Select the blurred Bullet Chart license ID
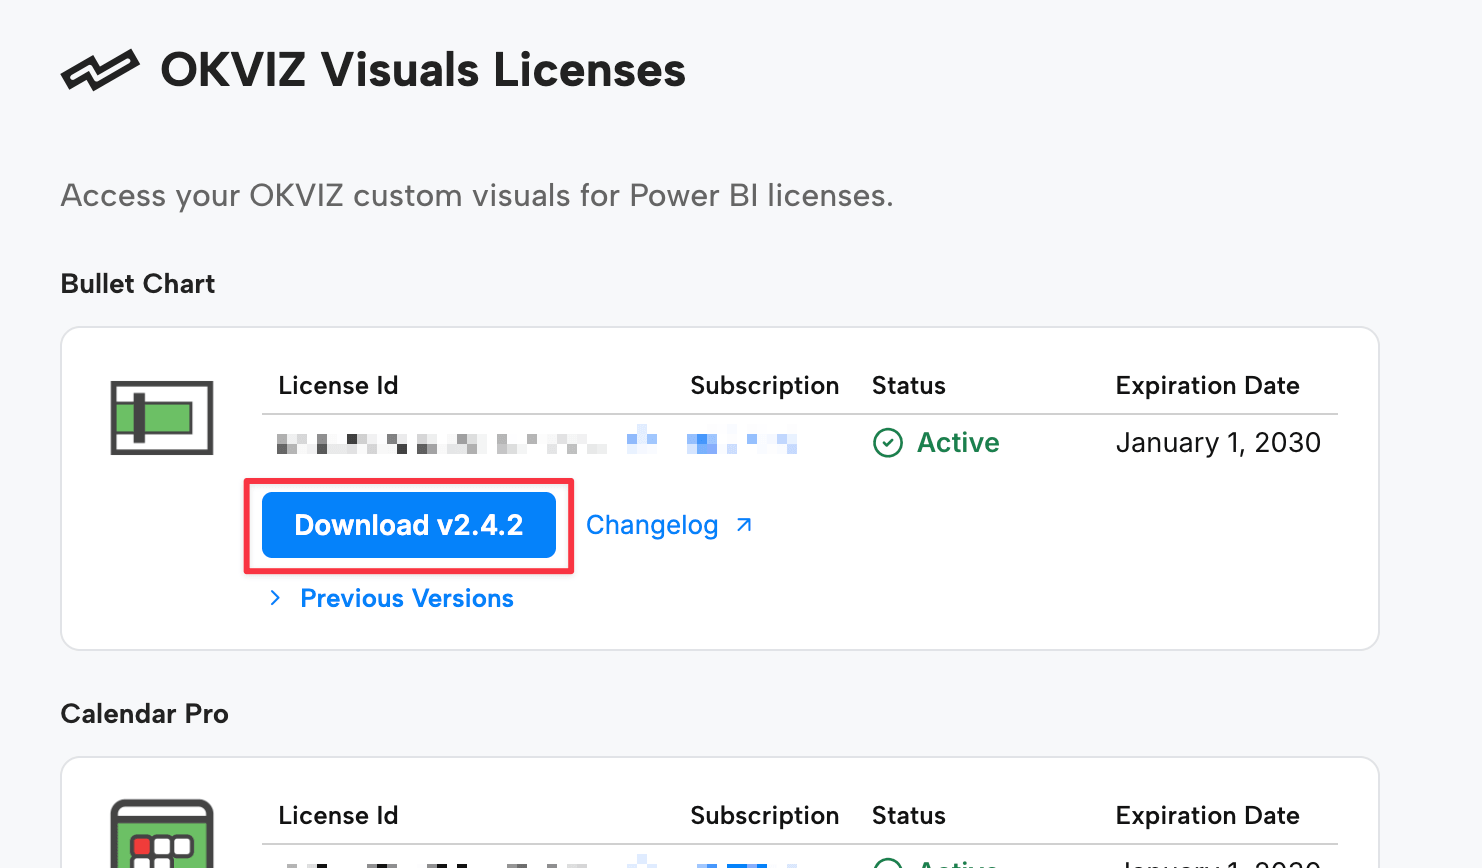1482x868 pixels. click(440, 443)
